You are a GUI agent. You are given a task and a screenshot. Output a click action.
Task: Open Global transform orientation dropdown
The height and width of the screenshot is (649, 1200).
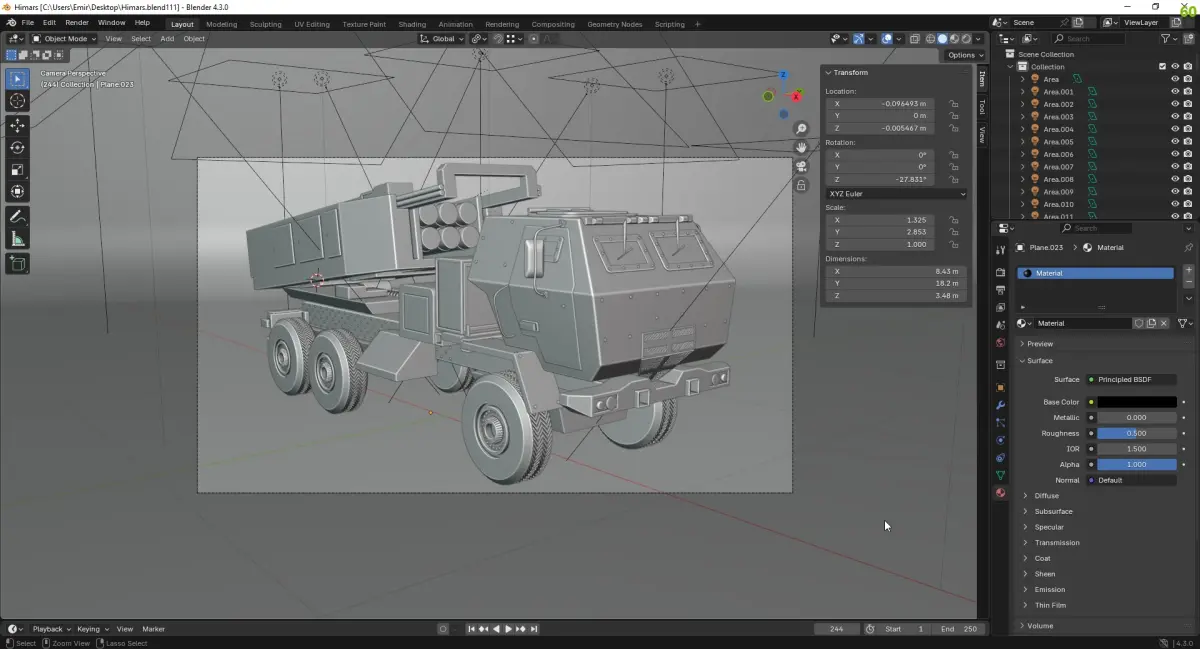tap(439, 39)
